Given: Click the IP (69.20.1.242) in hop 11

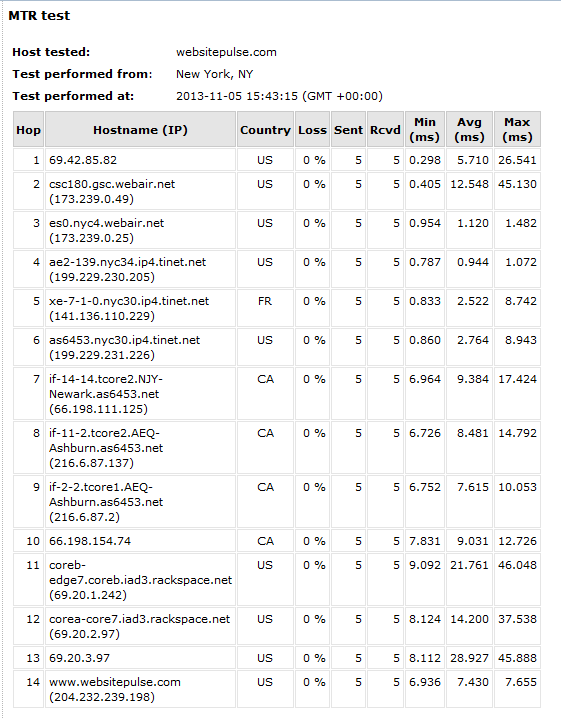Looking at the screenshot, I should click(x=88, y=595).
